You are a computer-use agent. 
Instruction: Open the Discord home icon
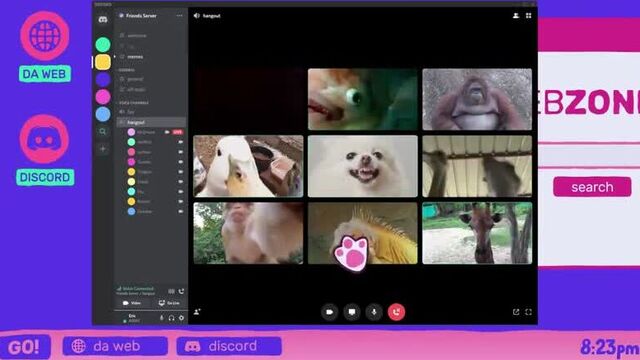pyautogui.click(x=103, y=19)
